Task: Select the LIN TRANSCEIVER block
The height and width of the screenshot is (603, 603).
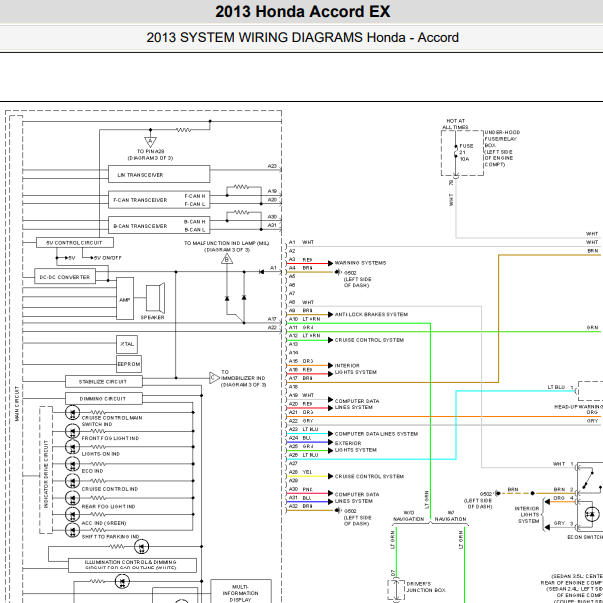Action: [159, 174]
